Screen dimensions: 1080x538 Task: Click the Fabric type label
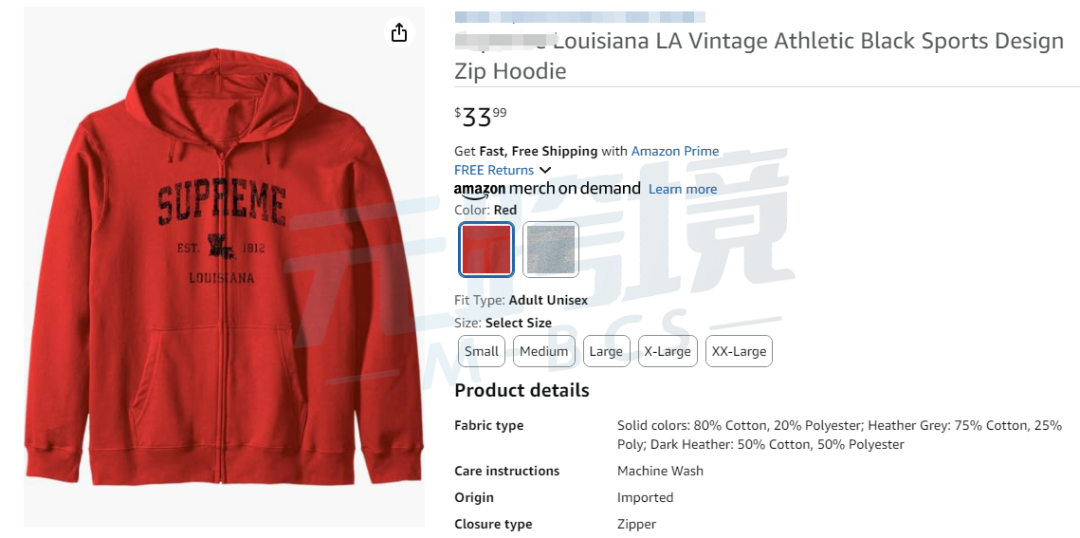coord(489,426)
